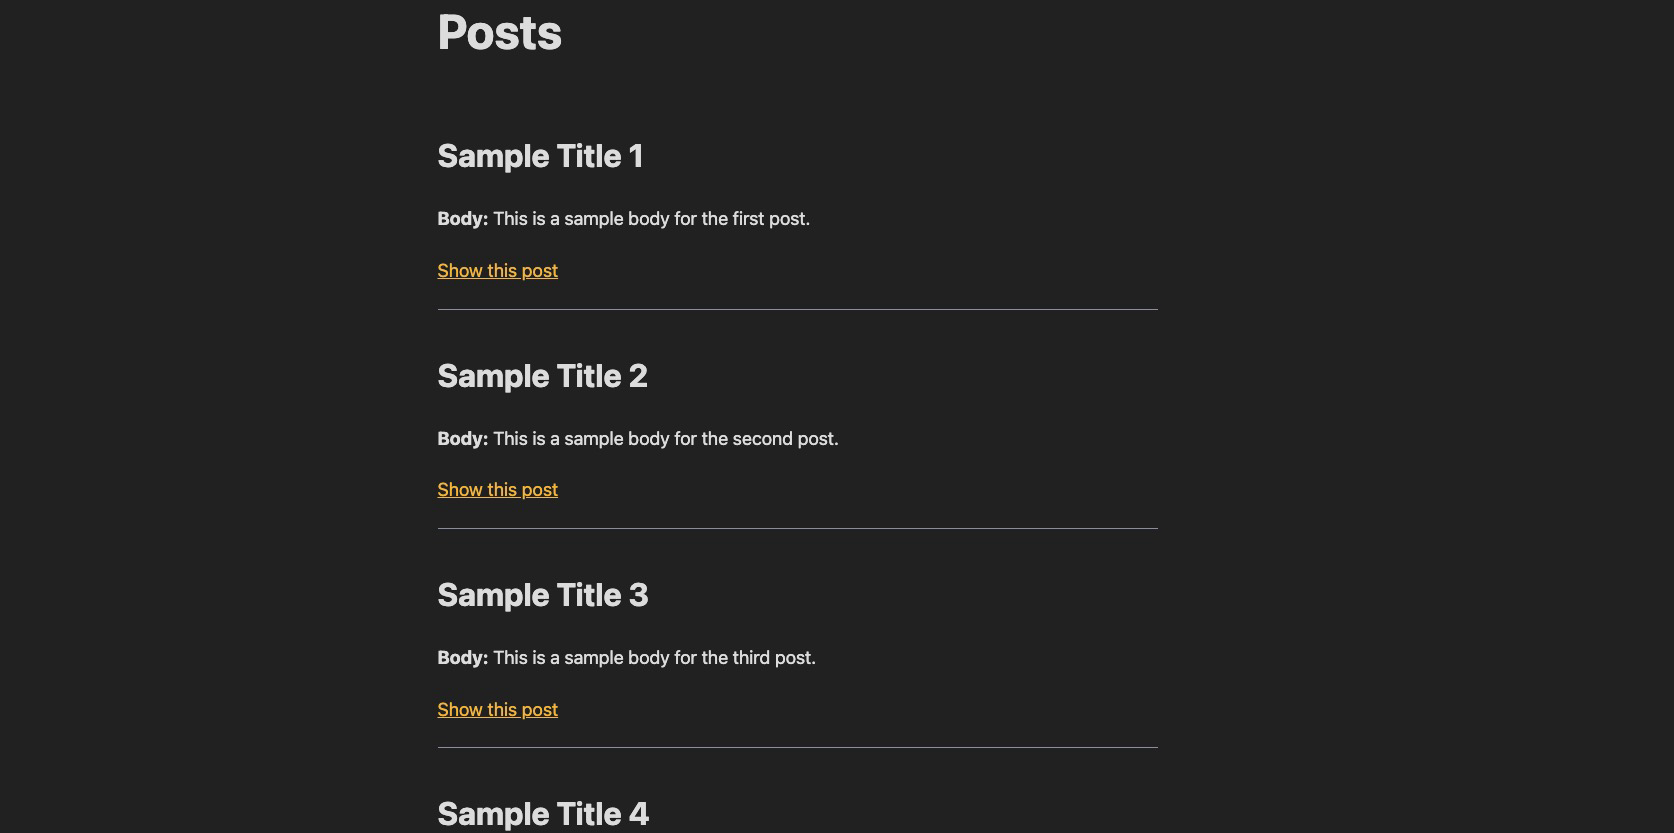Screen dimensions: 1674x833
Task: Click the heading 'Sample Title 1'
Action: tap(540, 156)
